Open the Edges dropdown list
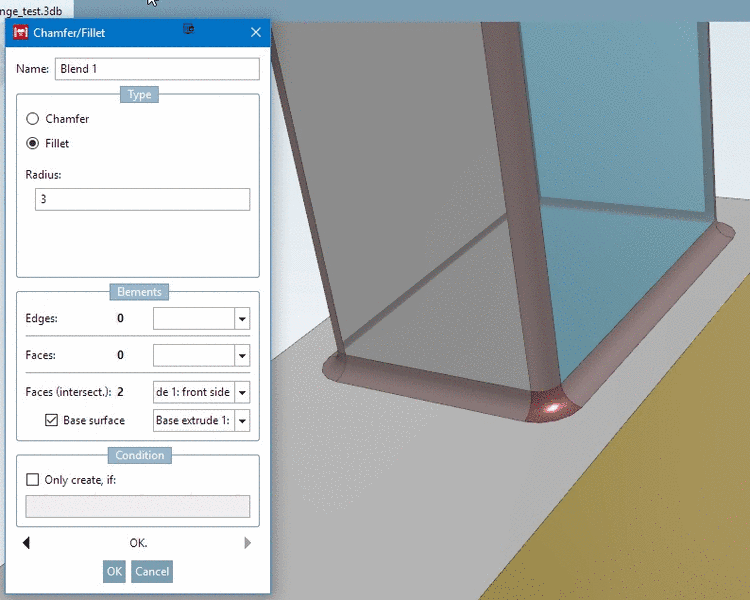 242,319
